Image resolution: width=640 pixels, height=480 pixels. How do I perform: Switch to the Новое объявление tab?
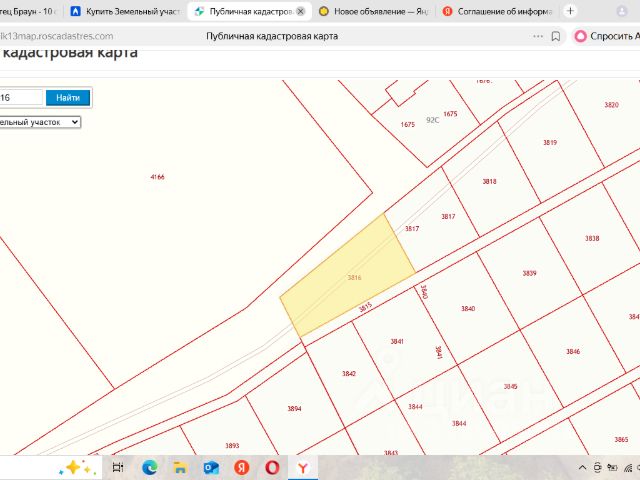point(374,11)
